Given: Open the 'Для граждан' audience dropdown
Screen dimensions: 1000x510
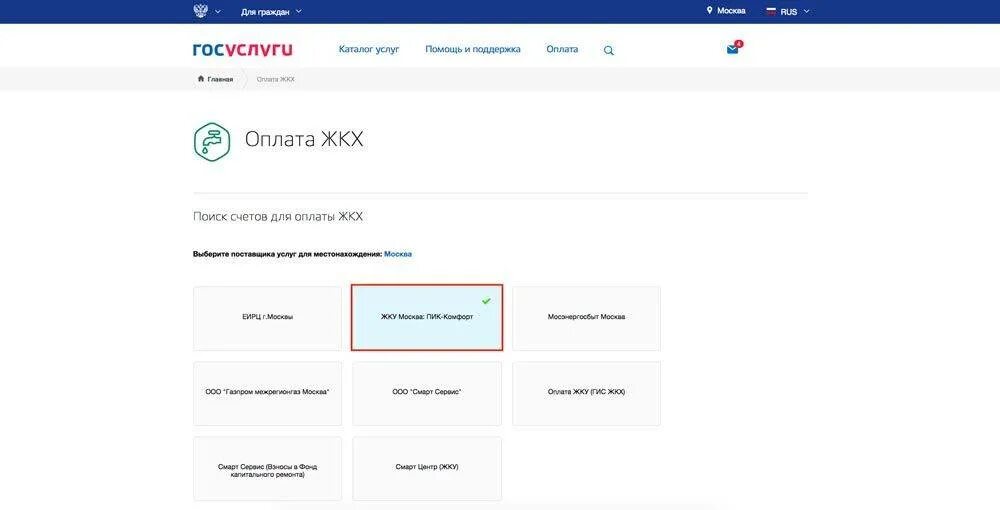Looking at the screenshot, I should (x=271, y=11).
